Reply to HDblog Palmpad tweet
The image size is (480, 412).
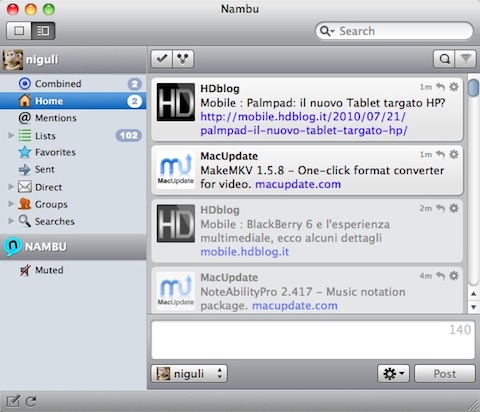point(441,87)
